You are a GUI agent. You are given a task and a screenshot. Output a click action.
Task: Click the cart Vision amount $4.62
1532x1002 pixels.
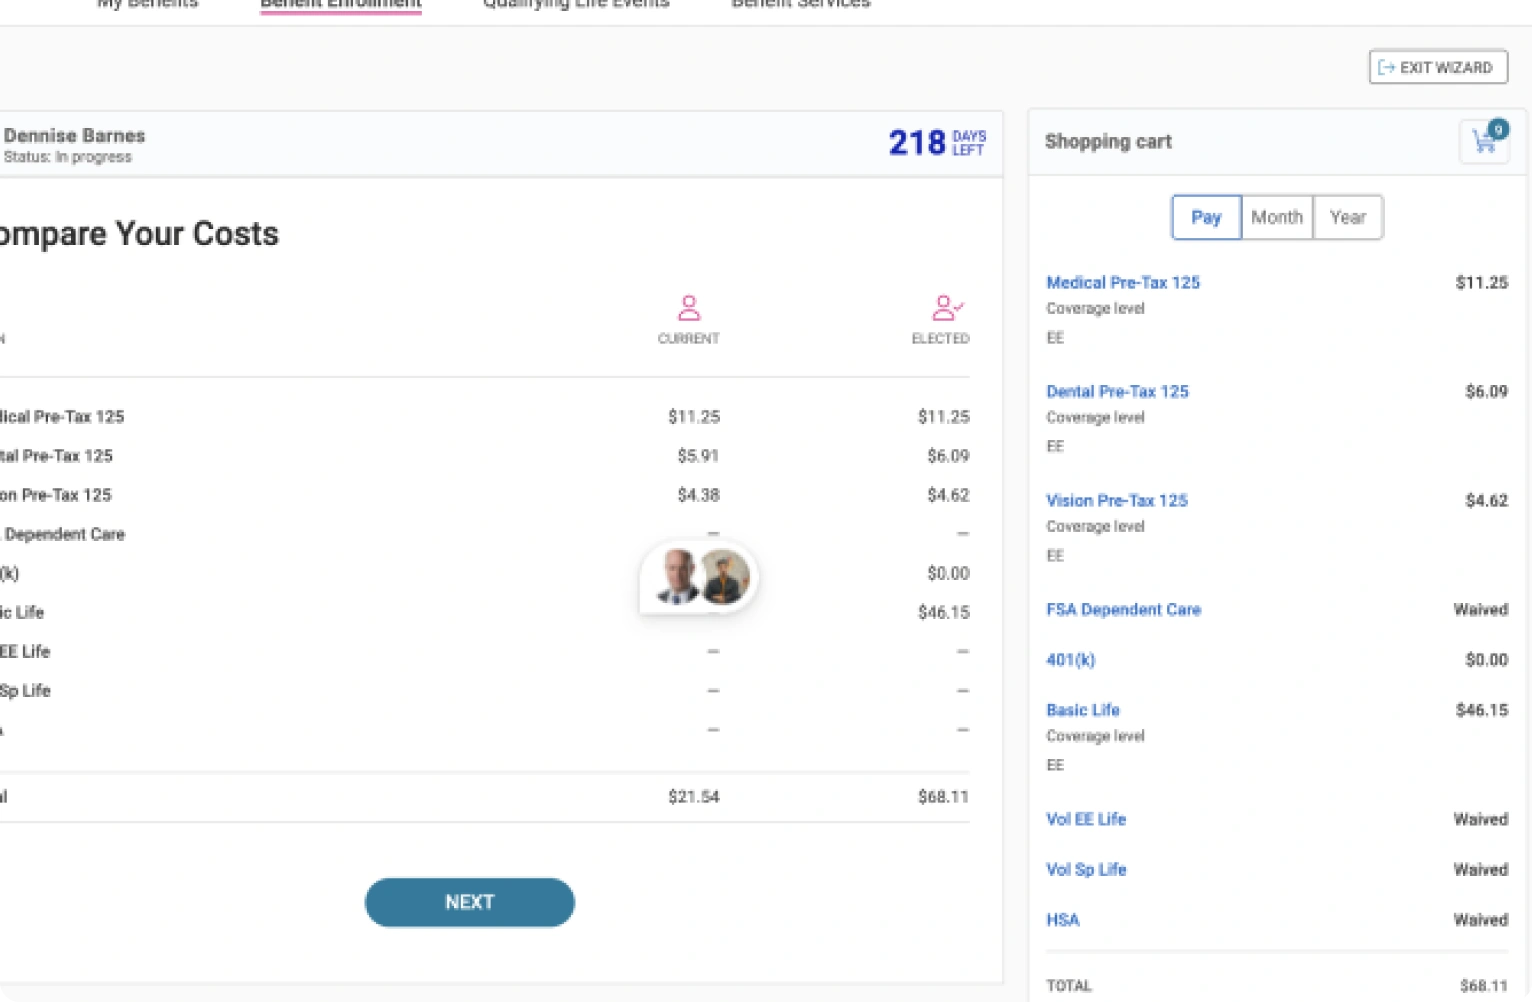pos(1486,500)
